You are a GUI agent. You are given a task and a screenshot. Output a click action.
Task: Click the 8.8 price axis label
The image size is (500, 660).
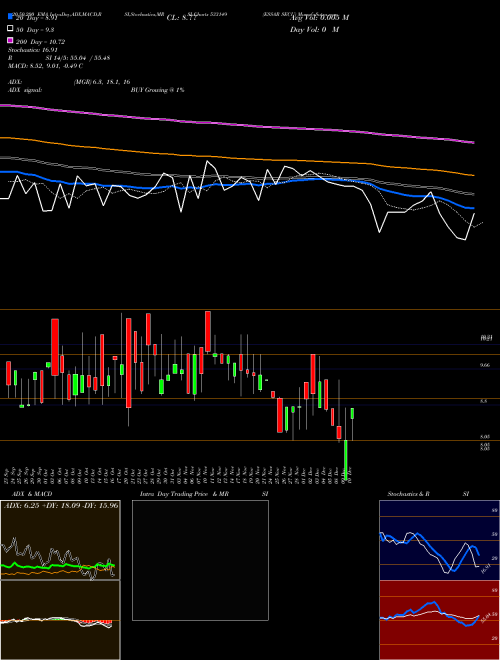(484, 402)
